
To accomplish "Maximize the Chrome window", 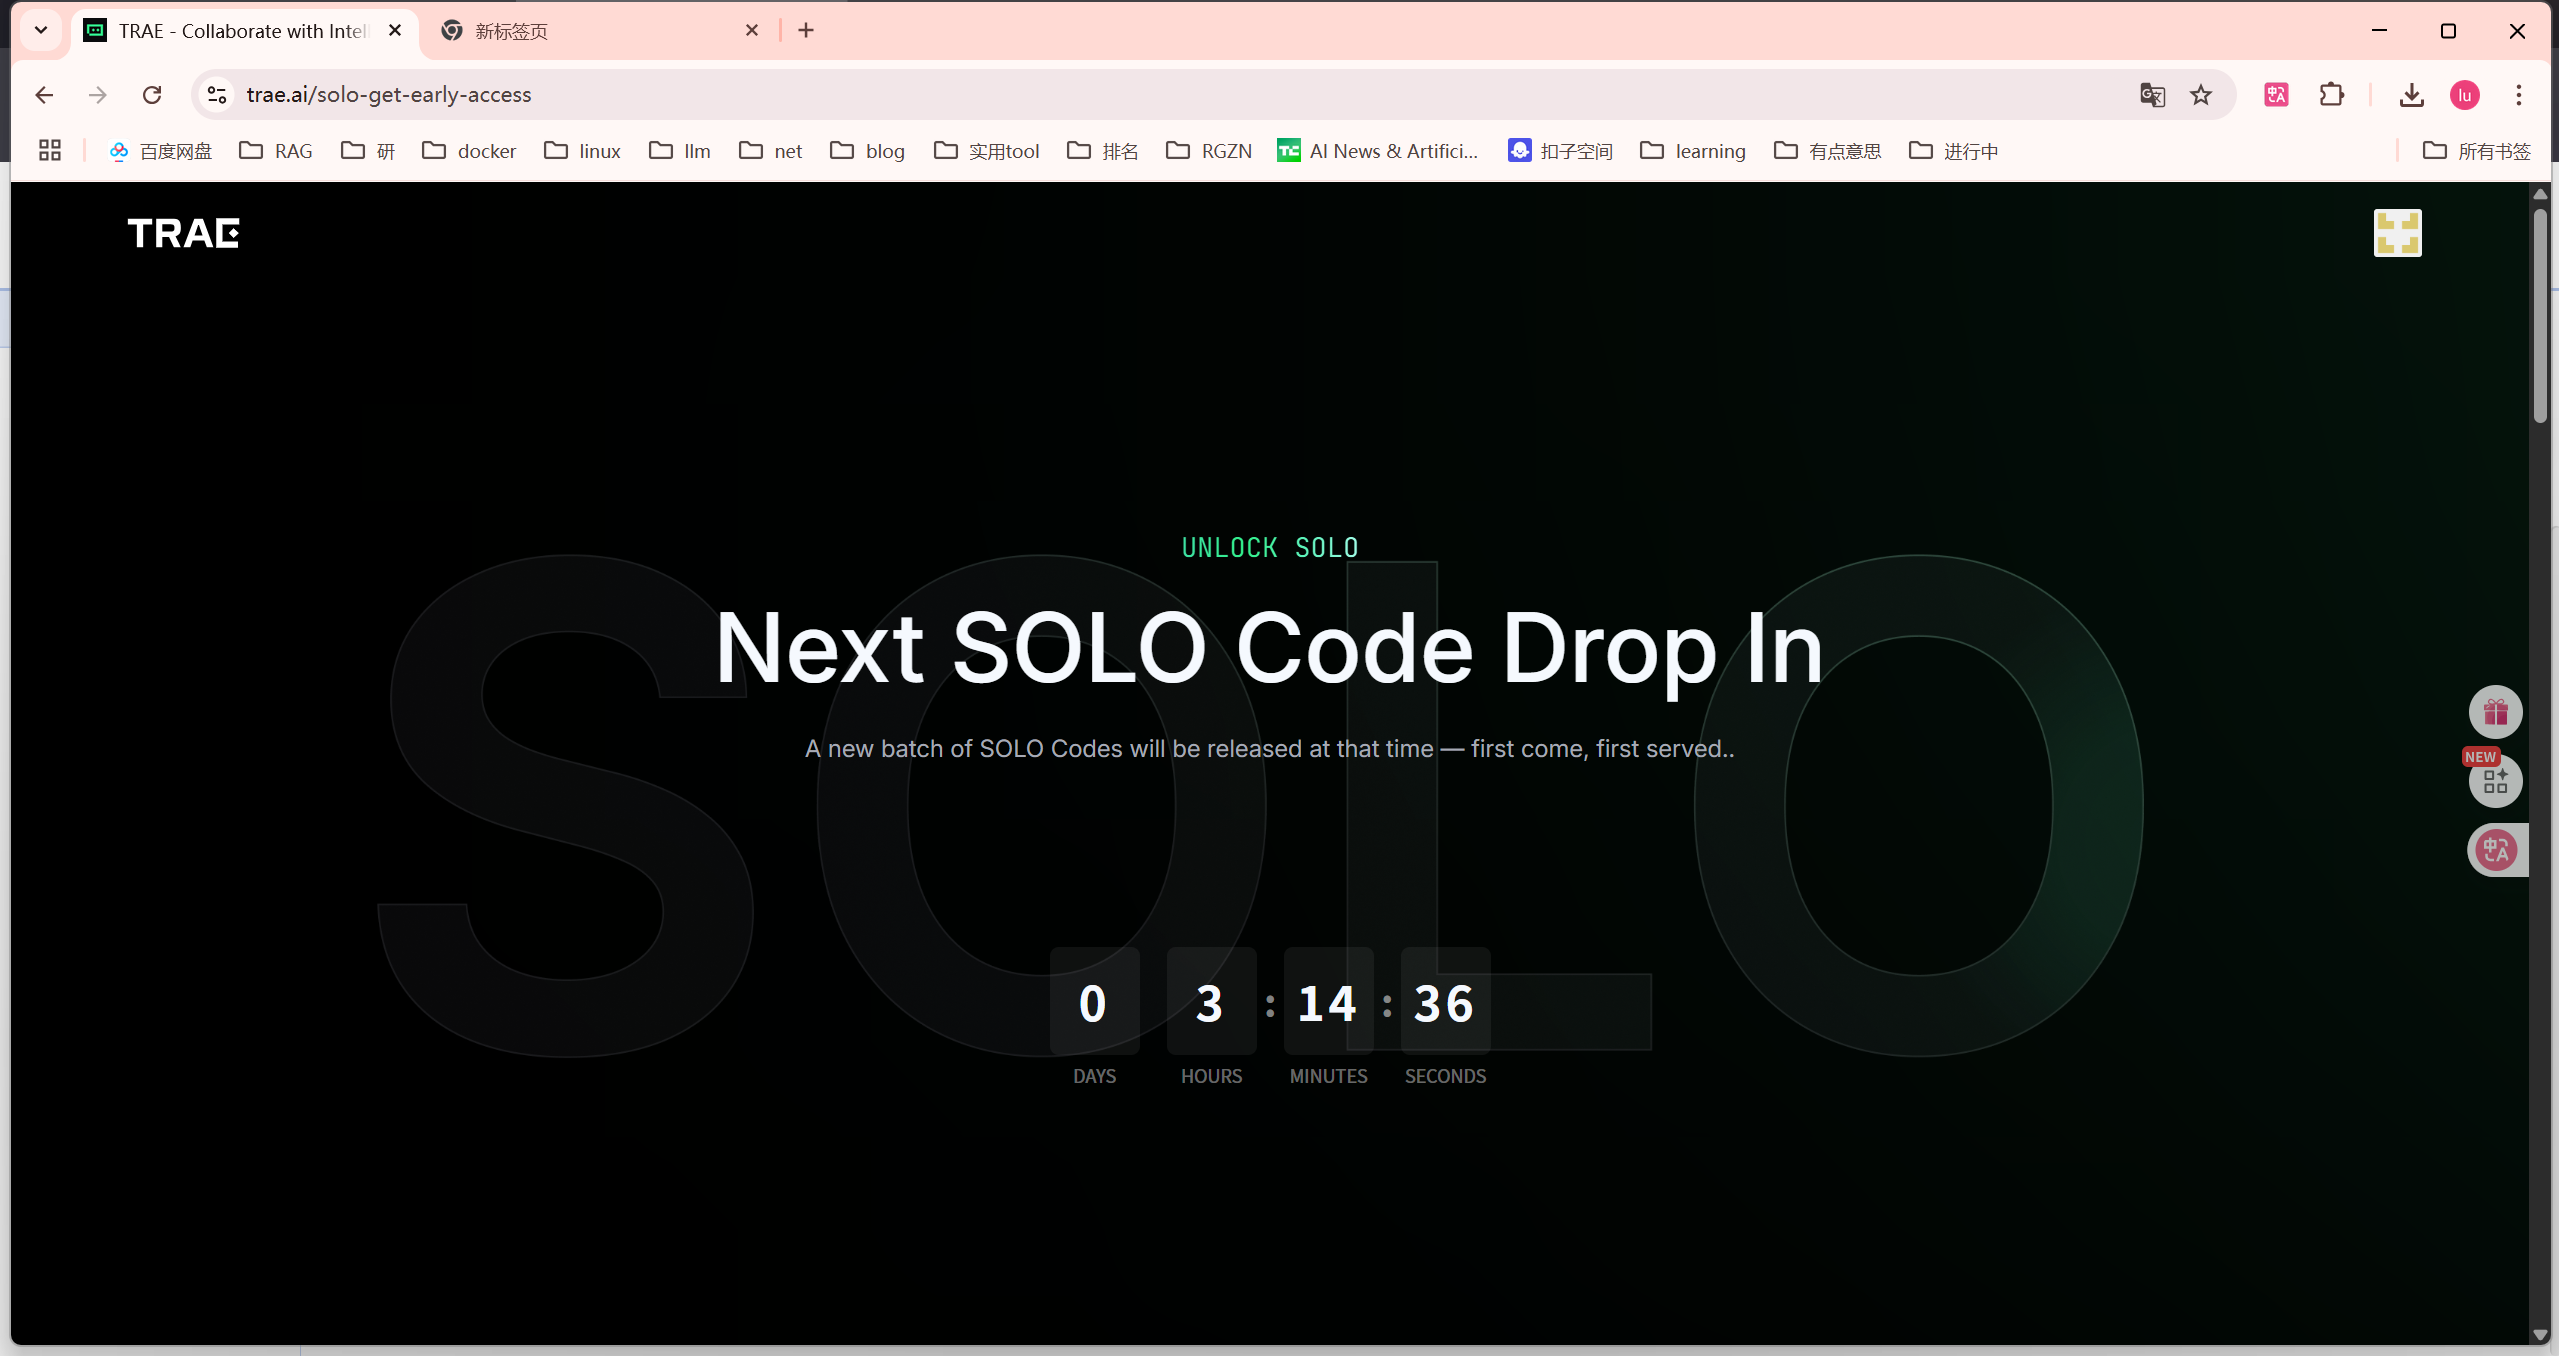I will pos(2448,31).
